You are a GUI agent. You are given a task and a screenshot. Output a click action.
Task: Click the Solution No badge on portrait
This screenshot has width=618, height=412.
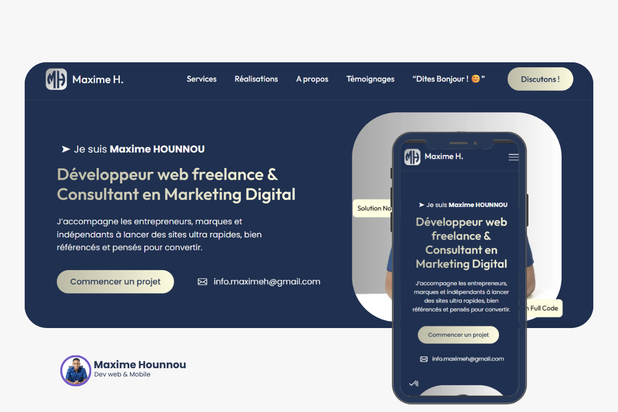(x=372, y=208)
